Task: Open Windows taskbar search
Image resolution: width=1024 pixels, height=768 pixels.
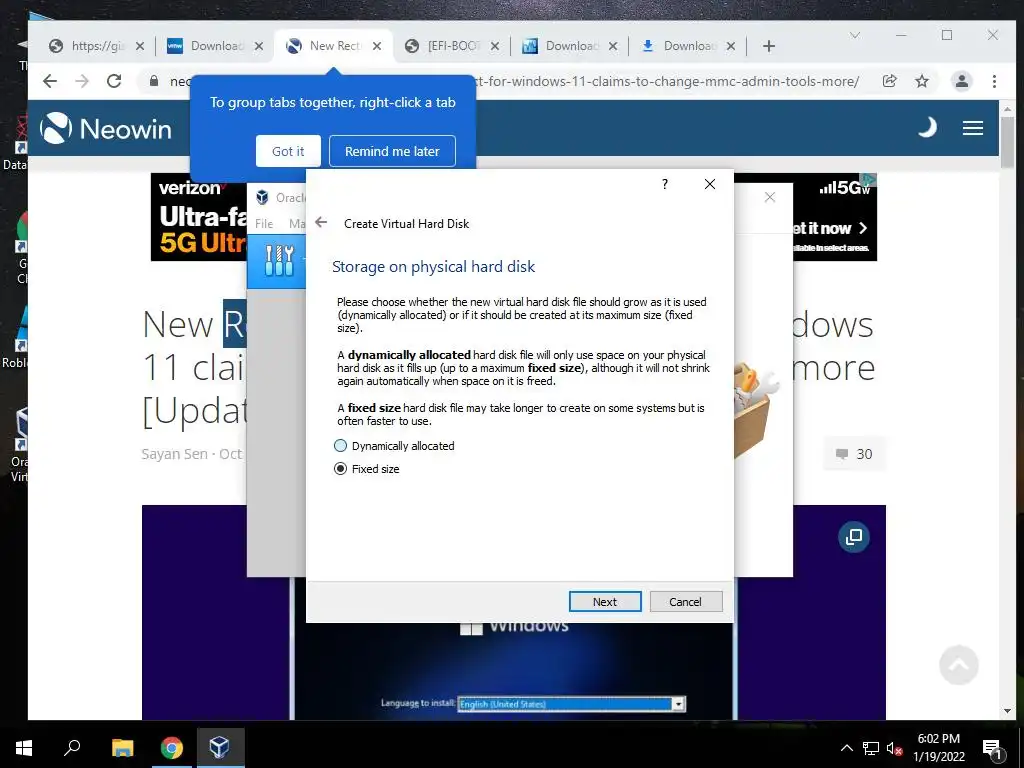Action: pos(72,748)
